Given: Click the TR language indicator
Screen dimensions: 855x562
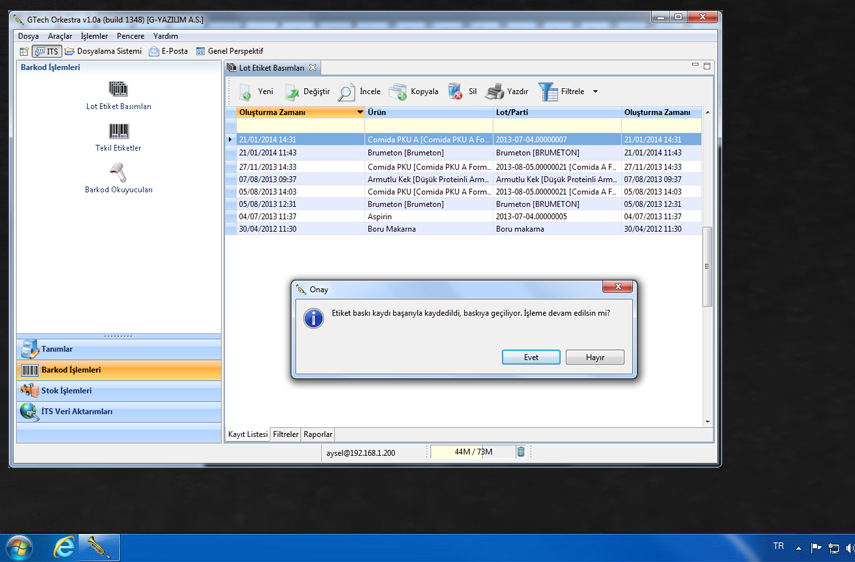Looking at the screenshot, I should 779,546.
